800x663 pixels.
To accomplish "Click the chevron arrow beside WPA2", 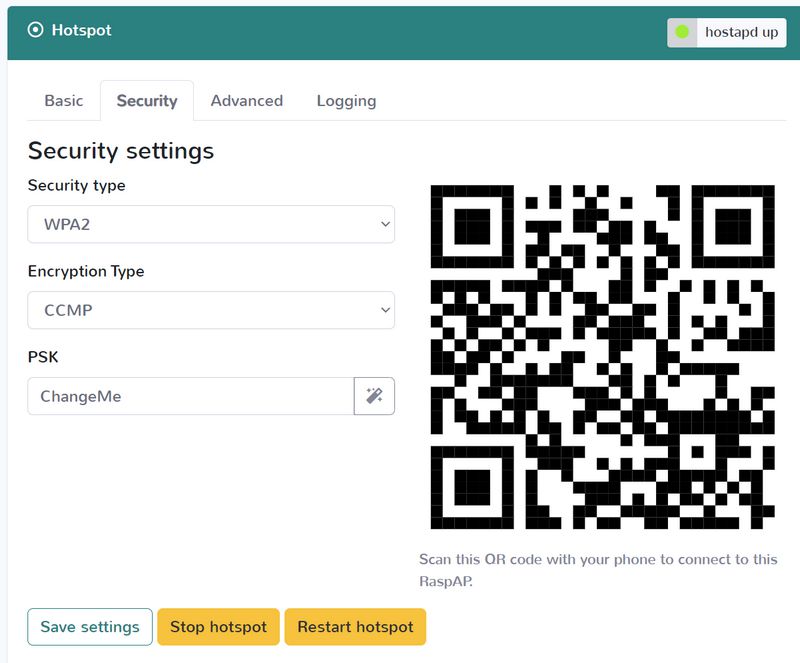I will (385, 224).
